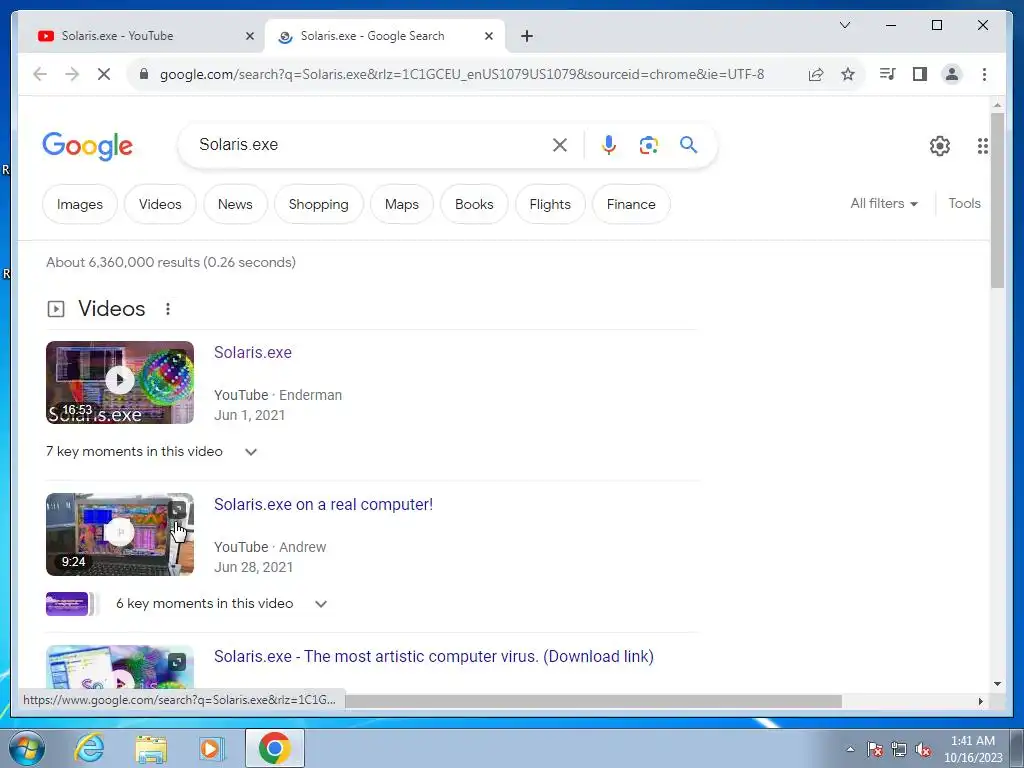Select Solaris.exe - Google Search tab
This screenshot has width=1024, height=768.
(385, 36)
